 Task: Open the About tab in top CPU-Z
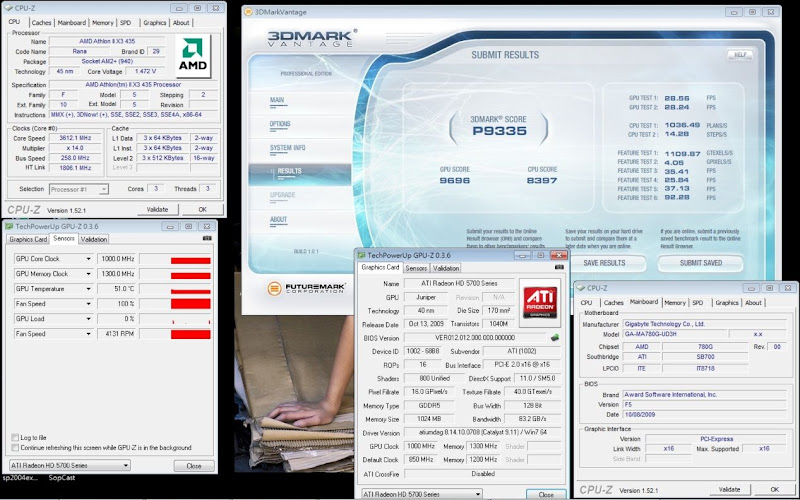point(181,22)
